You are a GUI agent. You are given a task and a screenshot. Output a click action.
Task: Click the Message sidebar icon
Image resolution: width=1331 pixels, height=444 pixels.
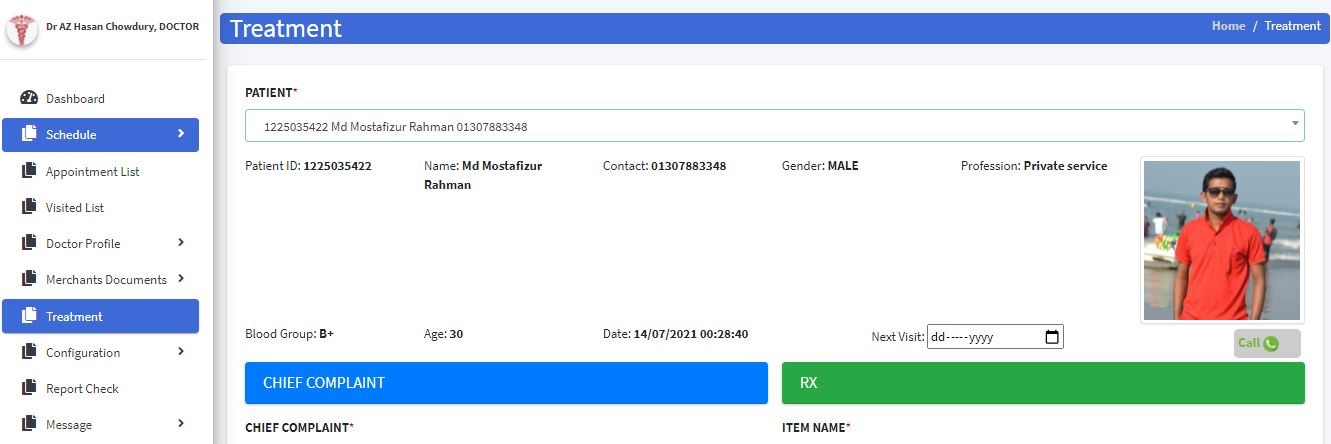pyautogui.click(x=28, y=424)
